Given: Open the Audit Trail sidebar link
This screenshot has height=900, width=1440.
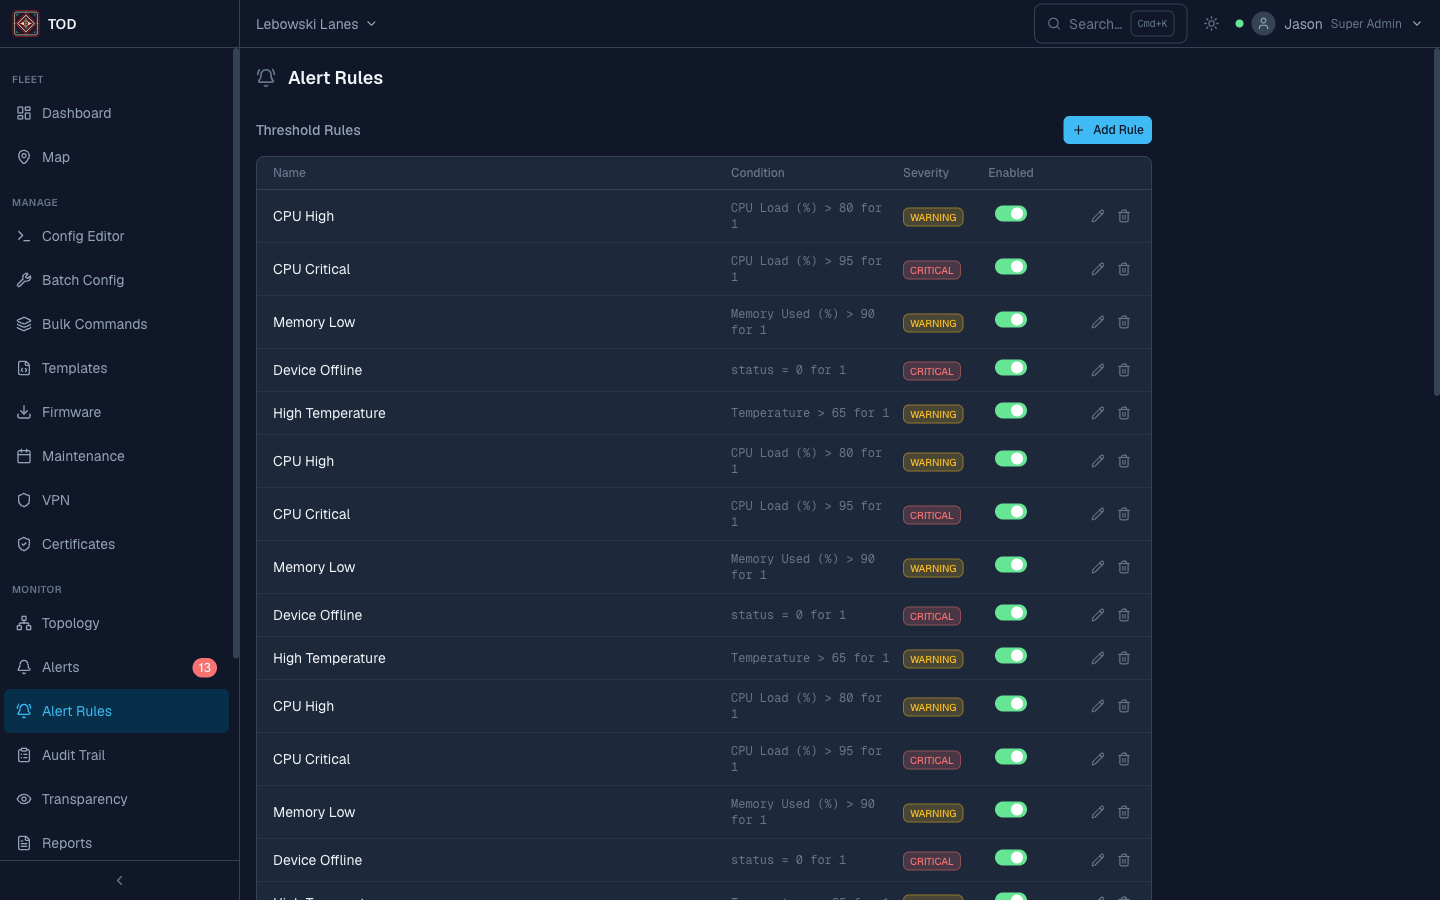Looking at the screenshot, I should click(73, 755).
